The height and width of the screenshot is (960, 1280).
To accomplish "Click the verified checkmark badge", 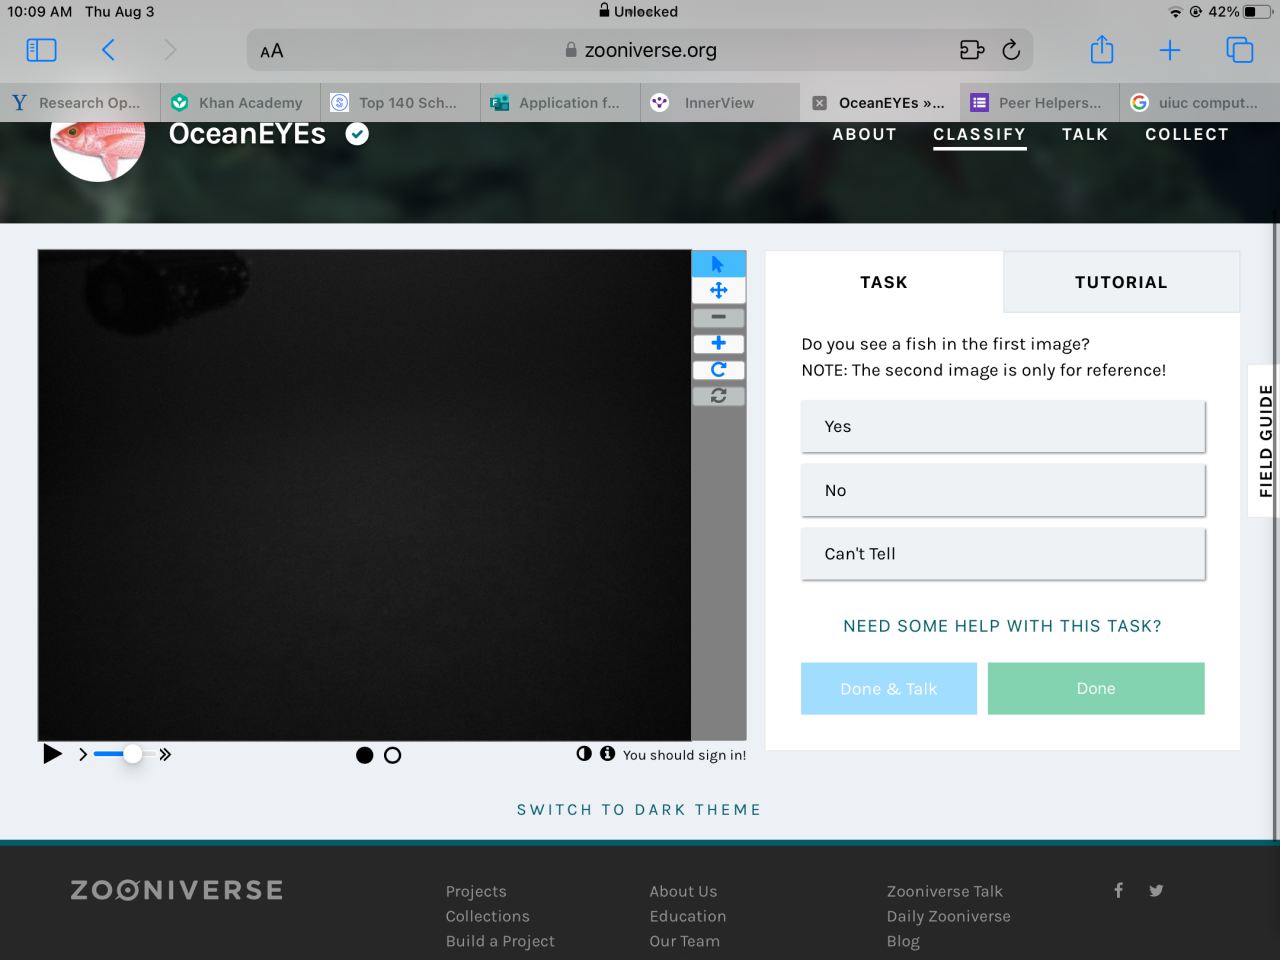I will click(x=357, y=134).
